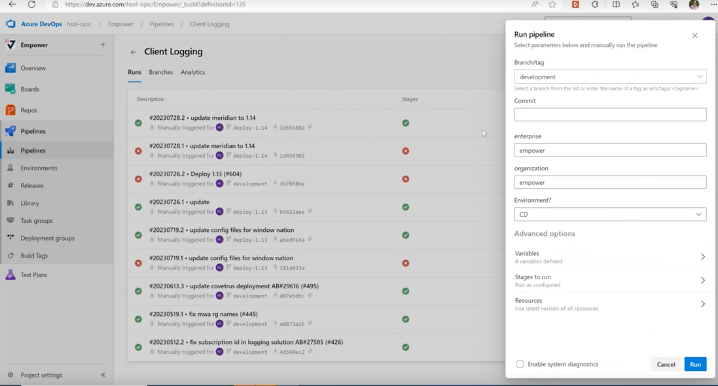This screenshot has height=386, width=718.
Task: Switch to the Analytics tab
Action: (193, 72)
